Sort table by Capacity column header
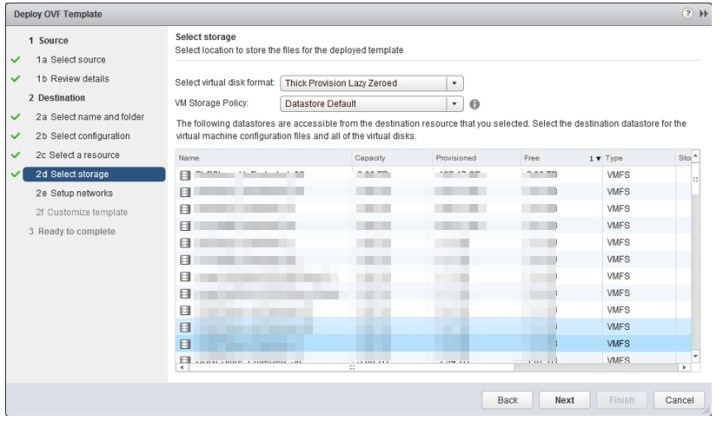Screen dimensions: 723x421 (x=388, y=158)
